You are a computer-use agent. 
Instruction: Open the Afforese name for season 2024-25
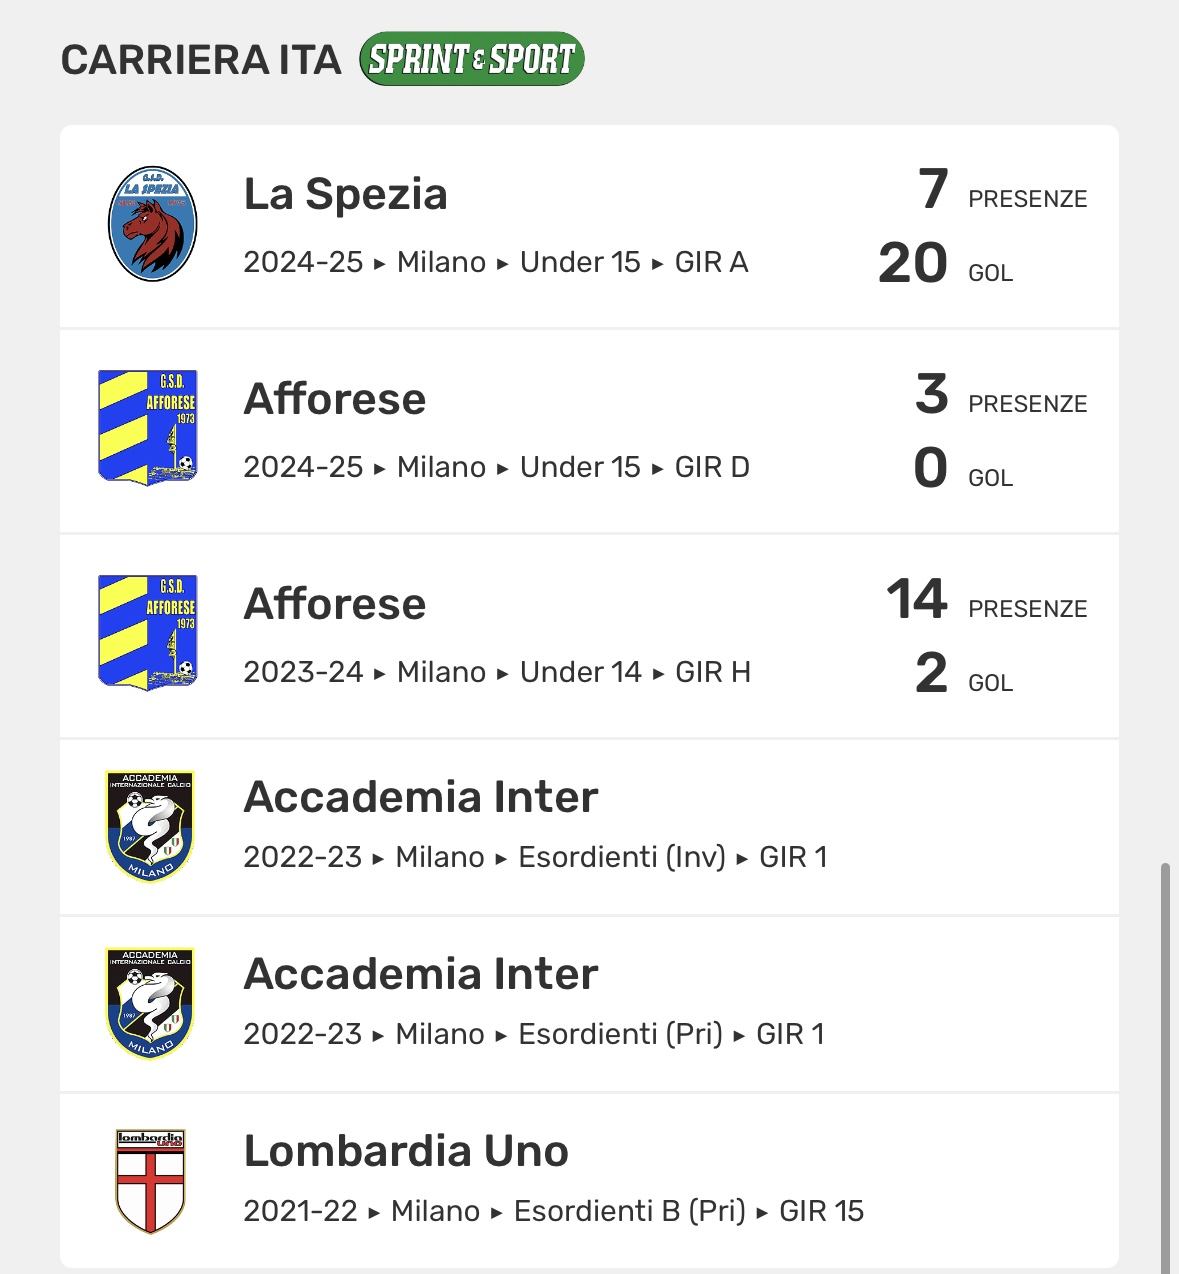(x=335, y=399)
